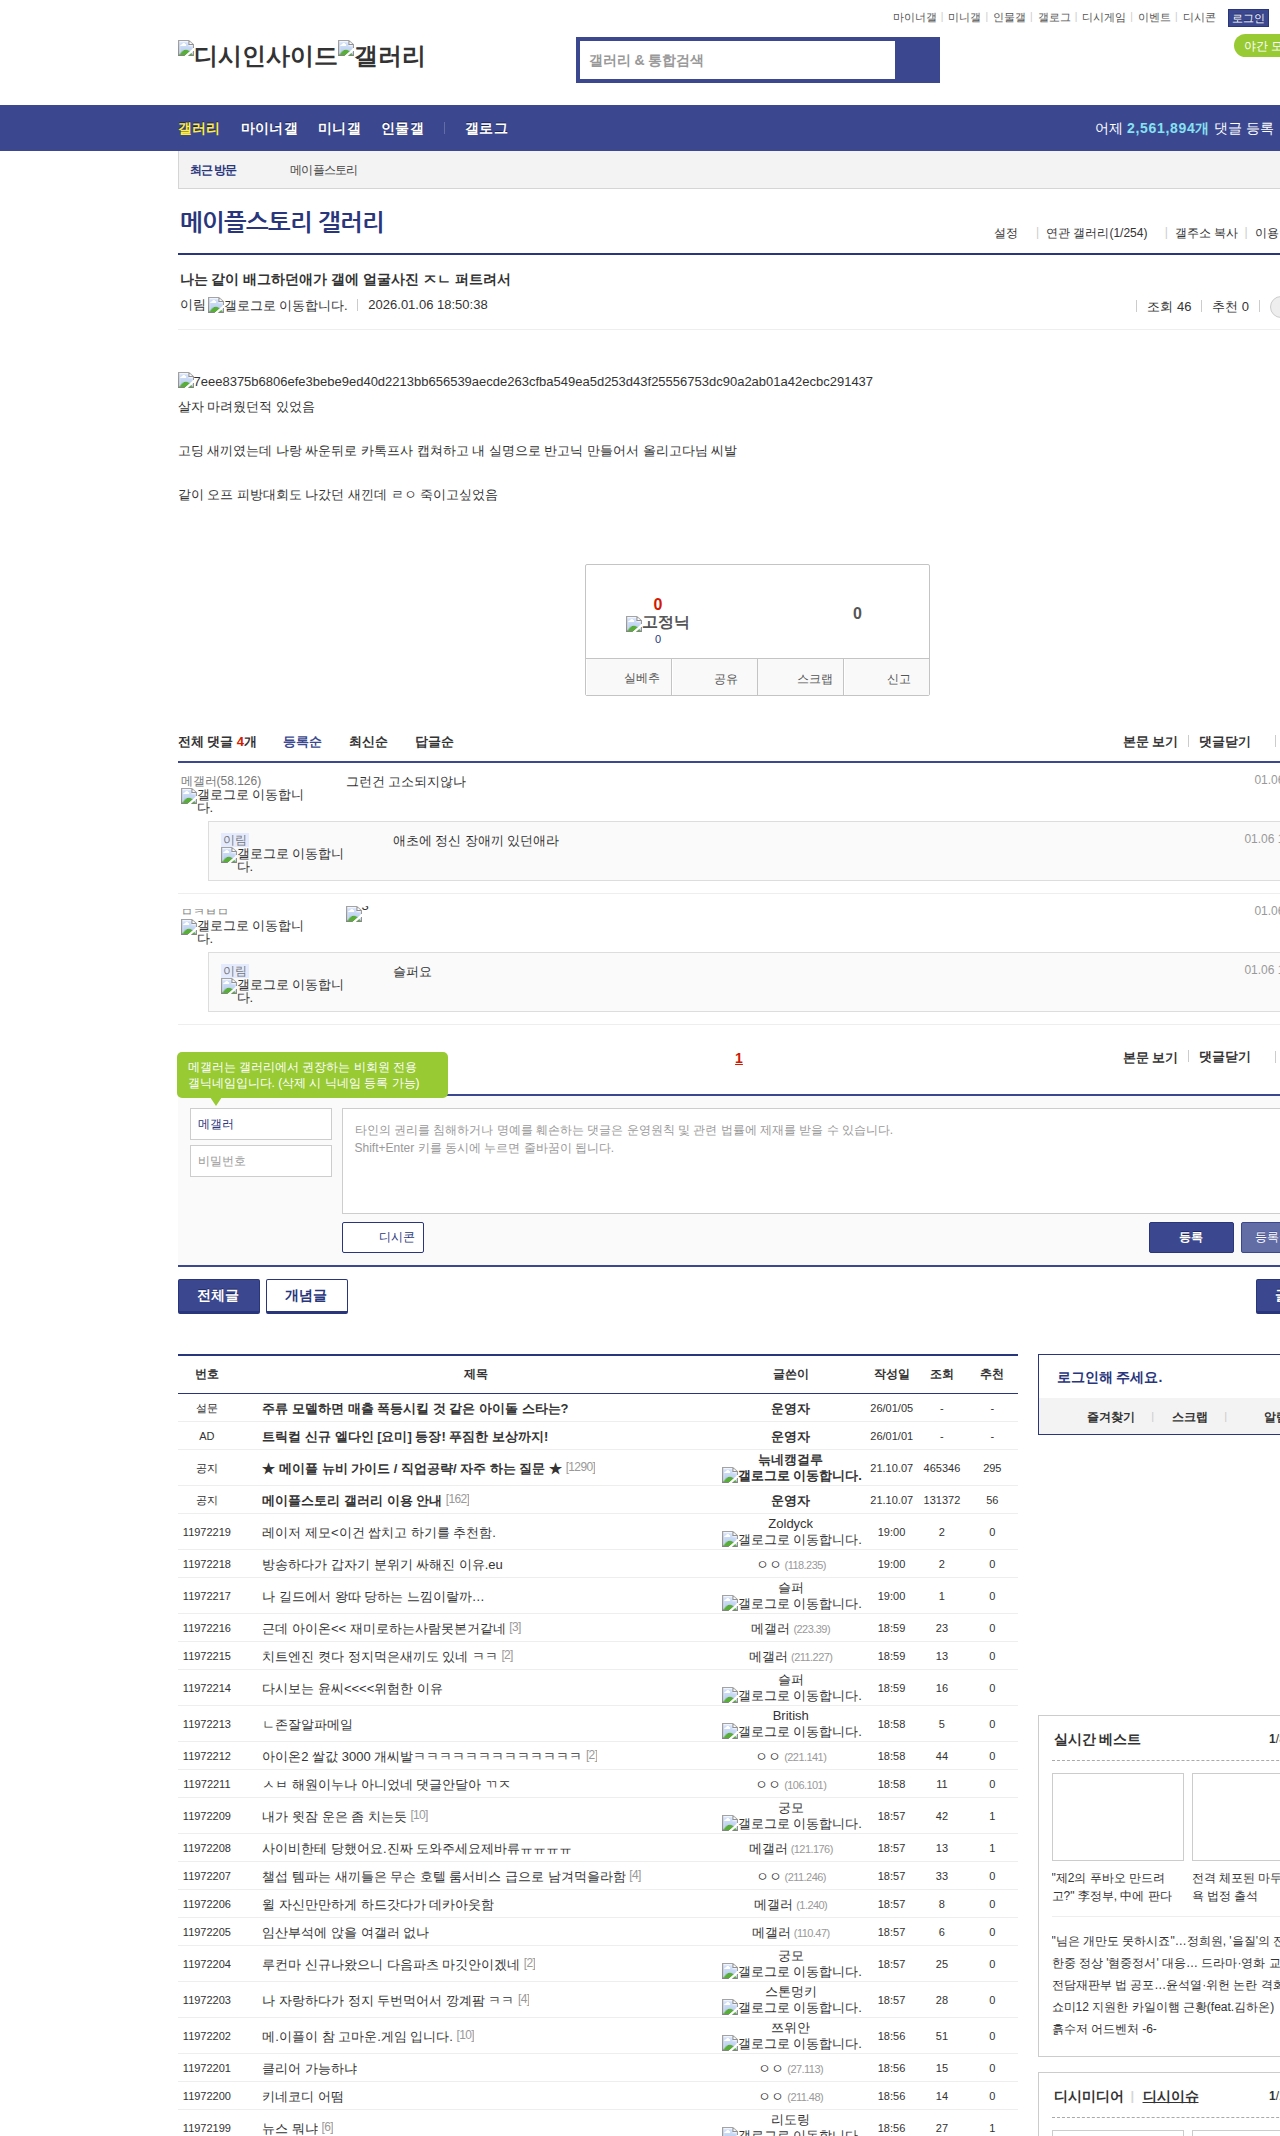Toggle night mode with the green 야간 button
Image resolution: width=1280 pixels, height=2136 pixels.
click(x=1258, y=46)
